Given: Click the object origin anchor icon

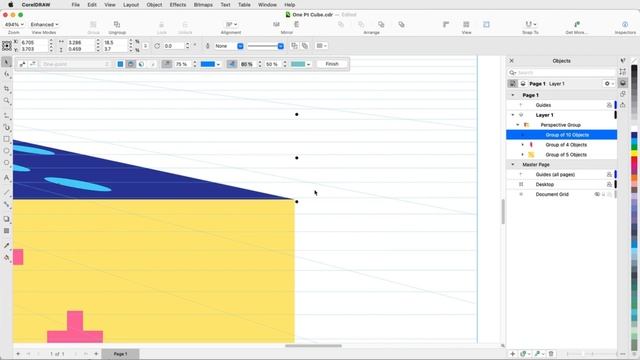Looking at the screenshot, I should tap(7, 46).
